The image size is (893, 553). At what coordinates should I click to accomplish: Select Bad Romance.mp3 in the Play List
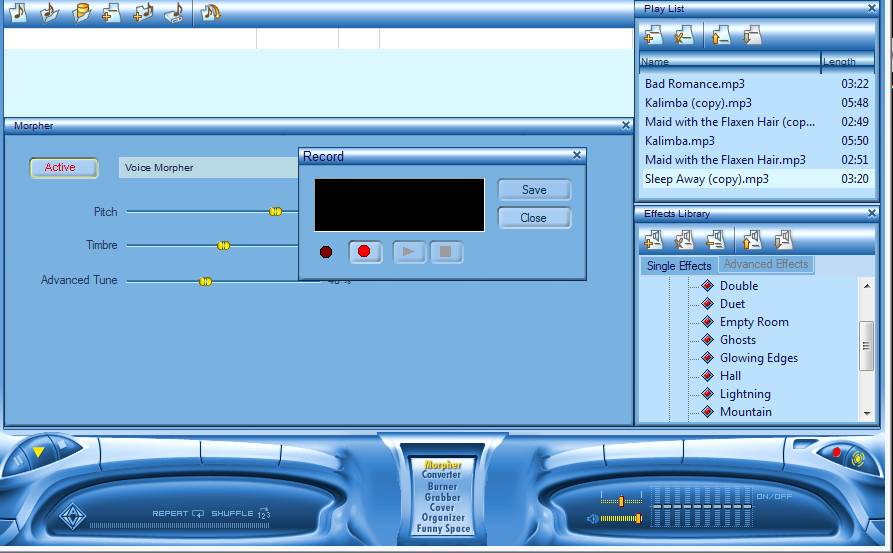pos(694,84)
